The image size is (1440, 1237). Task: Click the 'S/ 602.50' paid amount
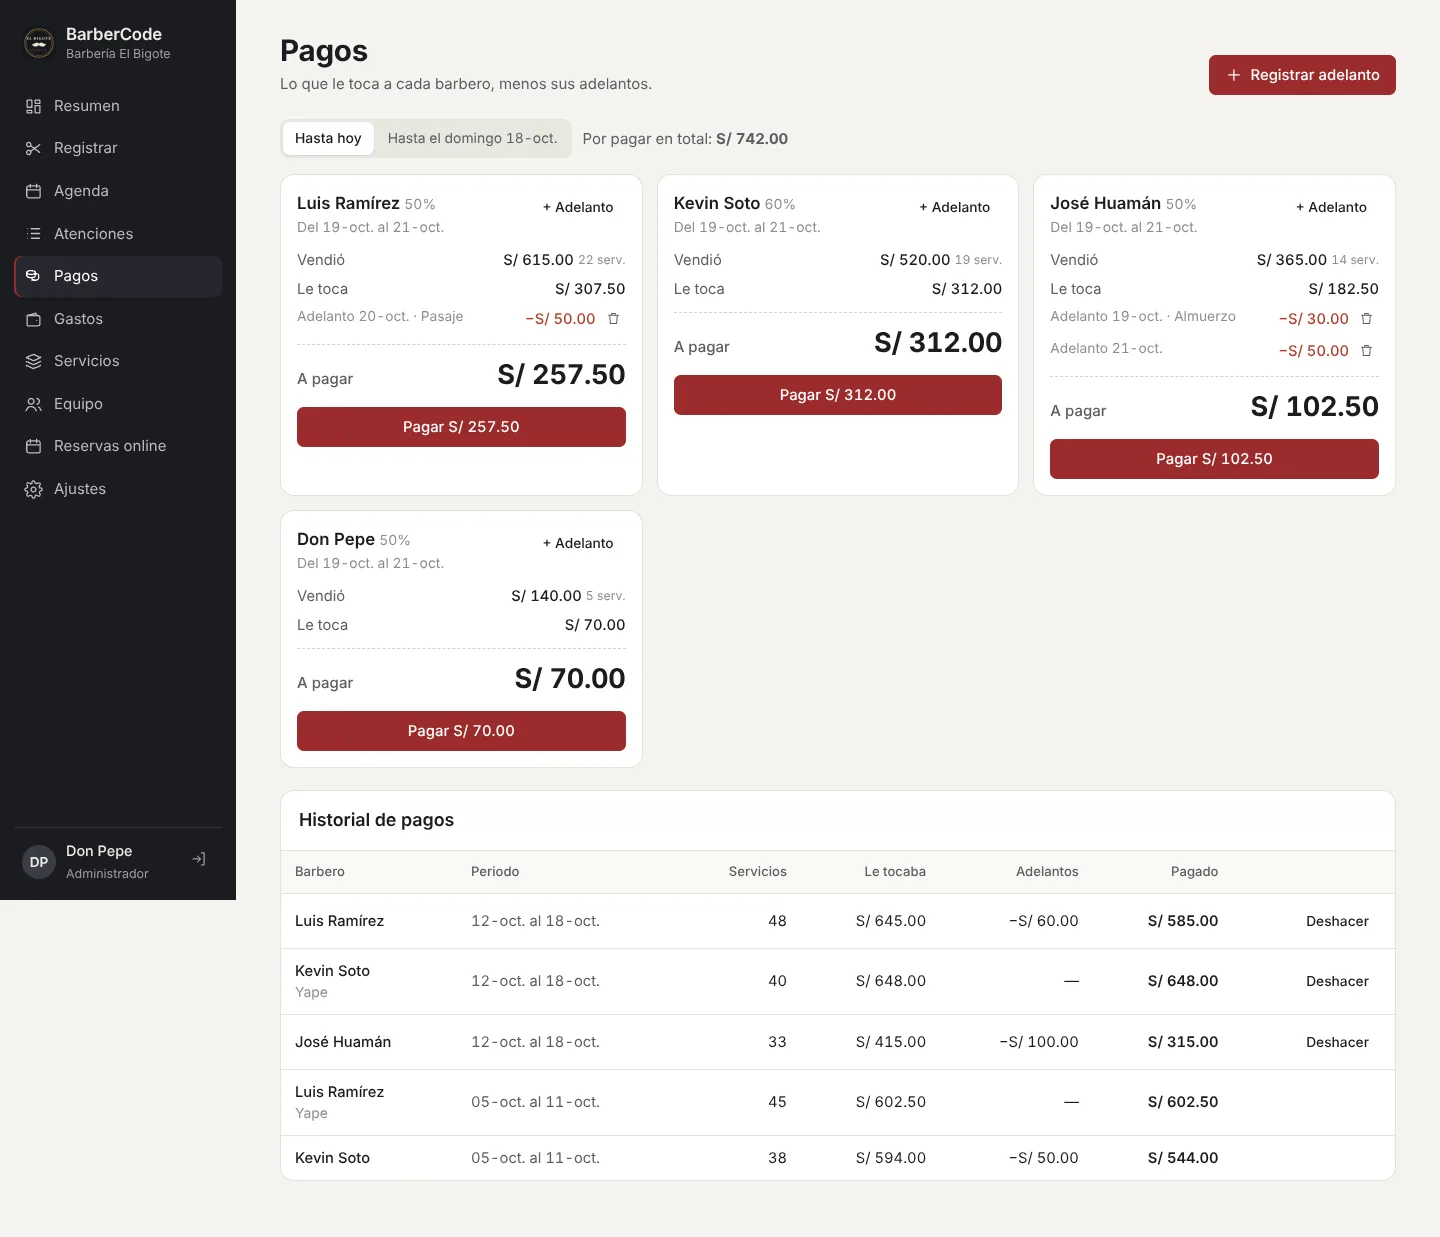pos(1183,1102)
